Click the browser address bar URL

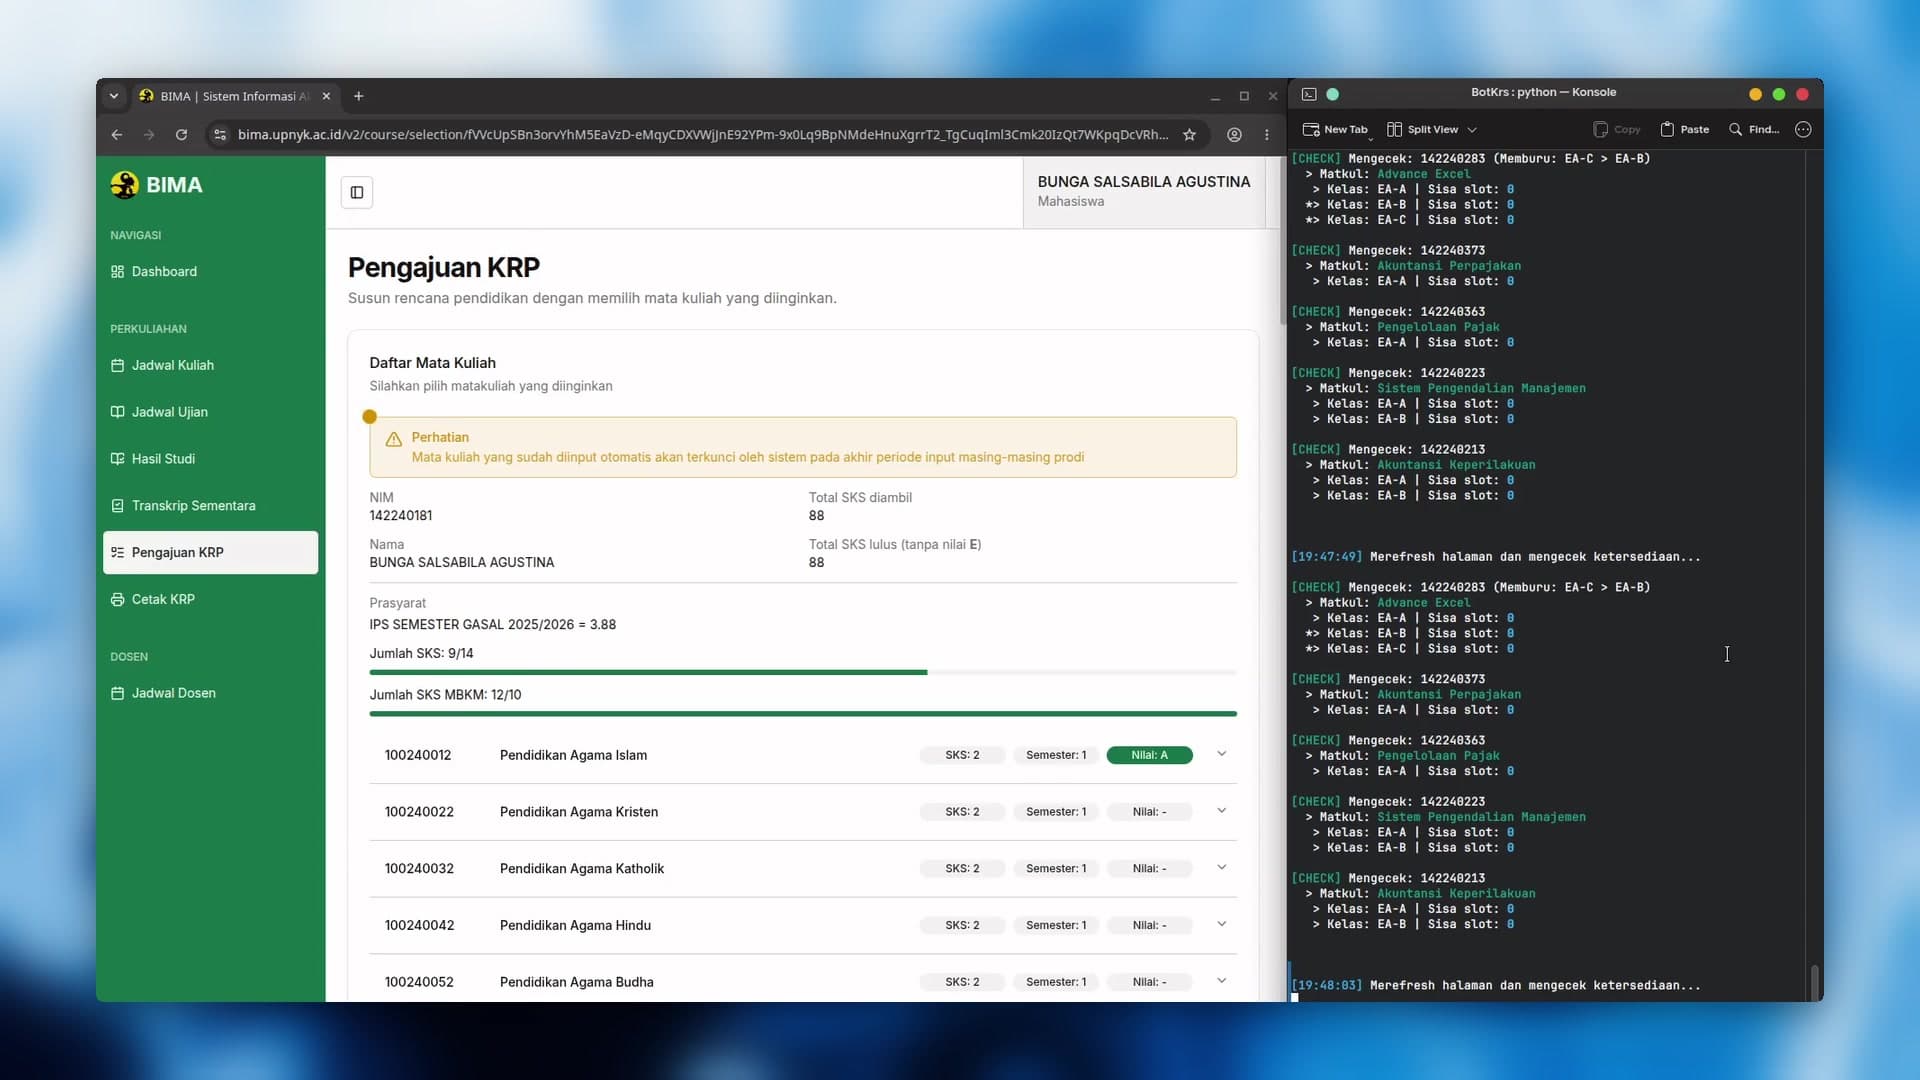(703, 134)
